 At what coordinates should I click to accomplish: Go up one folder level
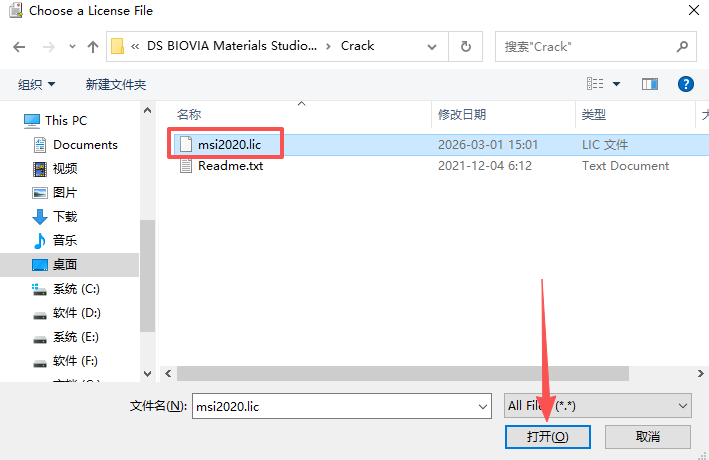(93, 47)
